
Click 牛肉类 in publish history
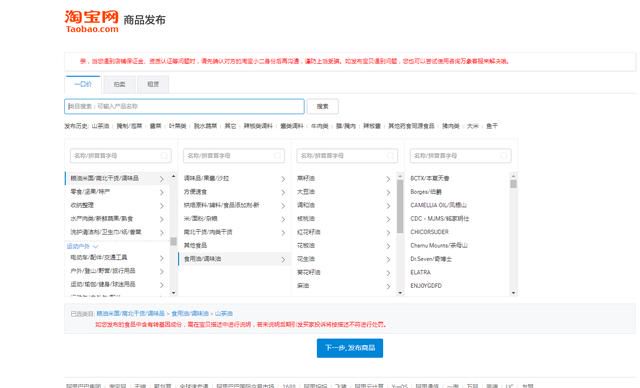tap(320, 126)
